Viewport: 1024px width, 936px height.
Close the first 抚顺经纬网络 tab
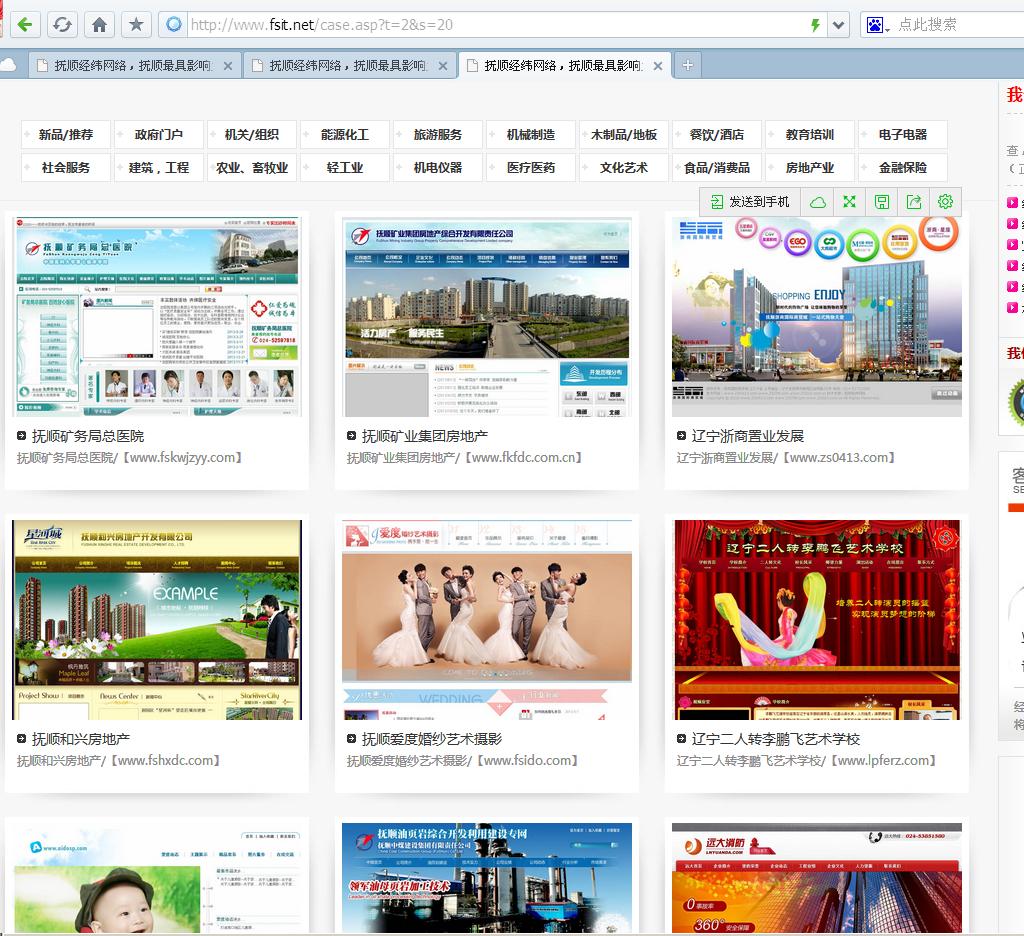click(x=228, y=66)
